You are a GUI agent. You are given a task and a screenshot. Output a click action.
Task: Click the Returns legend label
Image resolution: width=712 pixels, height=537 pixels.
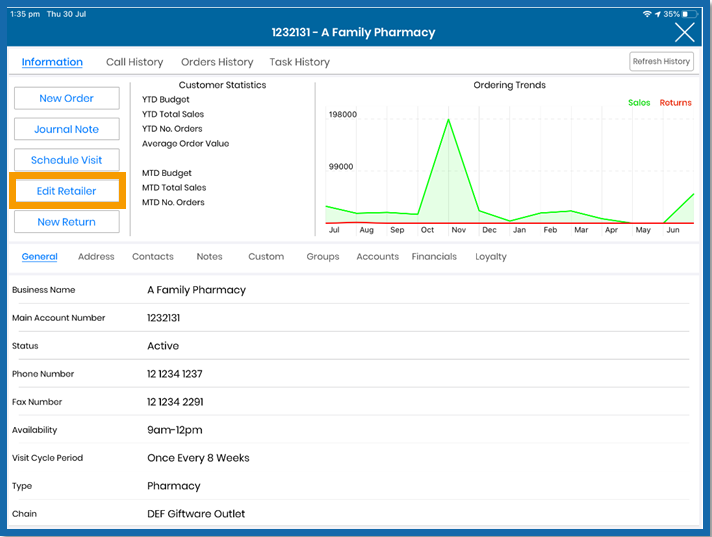675,103
